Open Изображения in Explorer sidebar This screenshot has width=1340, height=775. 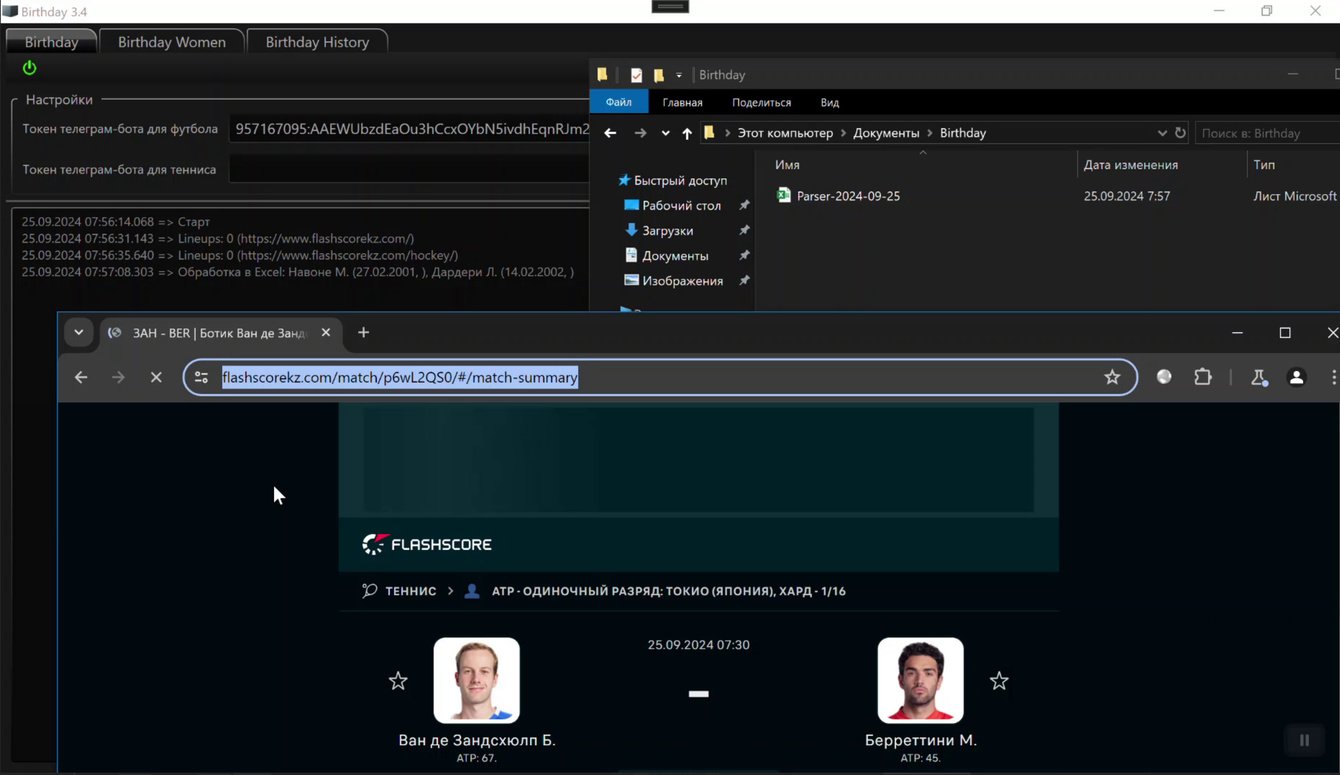click(672, 281)
